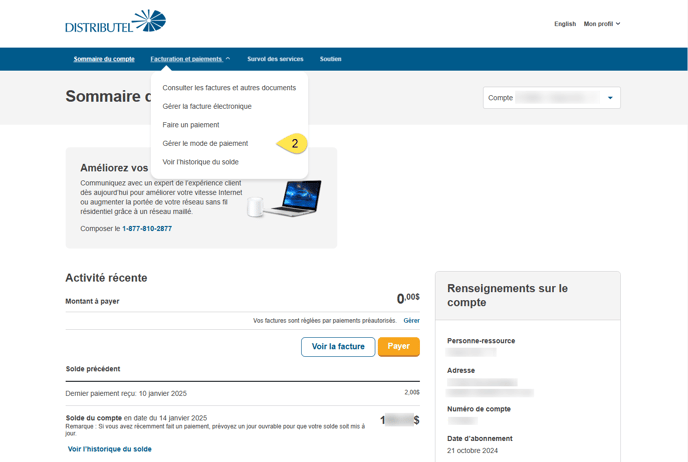
Task: Click the Solde précédent label
Action: (93, 369)
